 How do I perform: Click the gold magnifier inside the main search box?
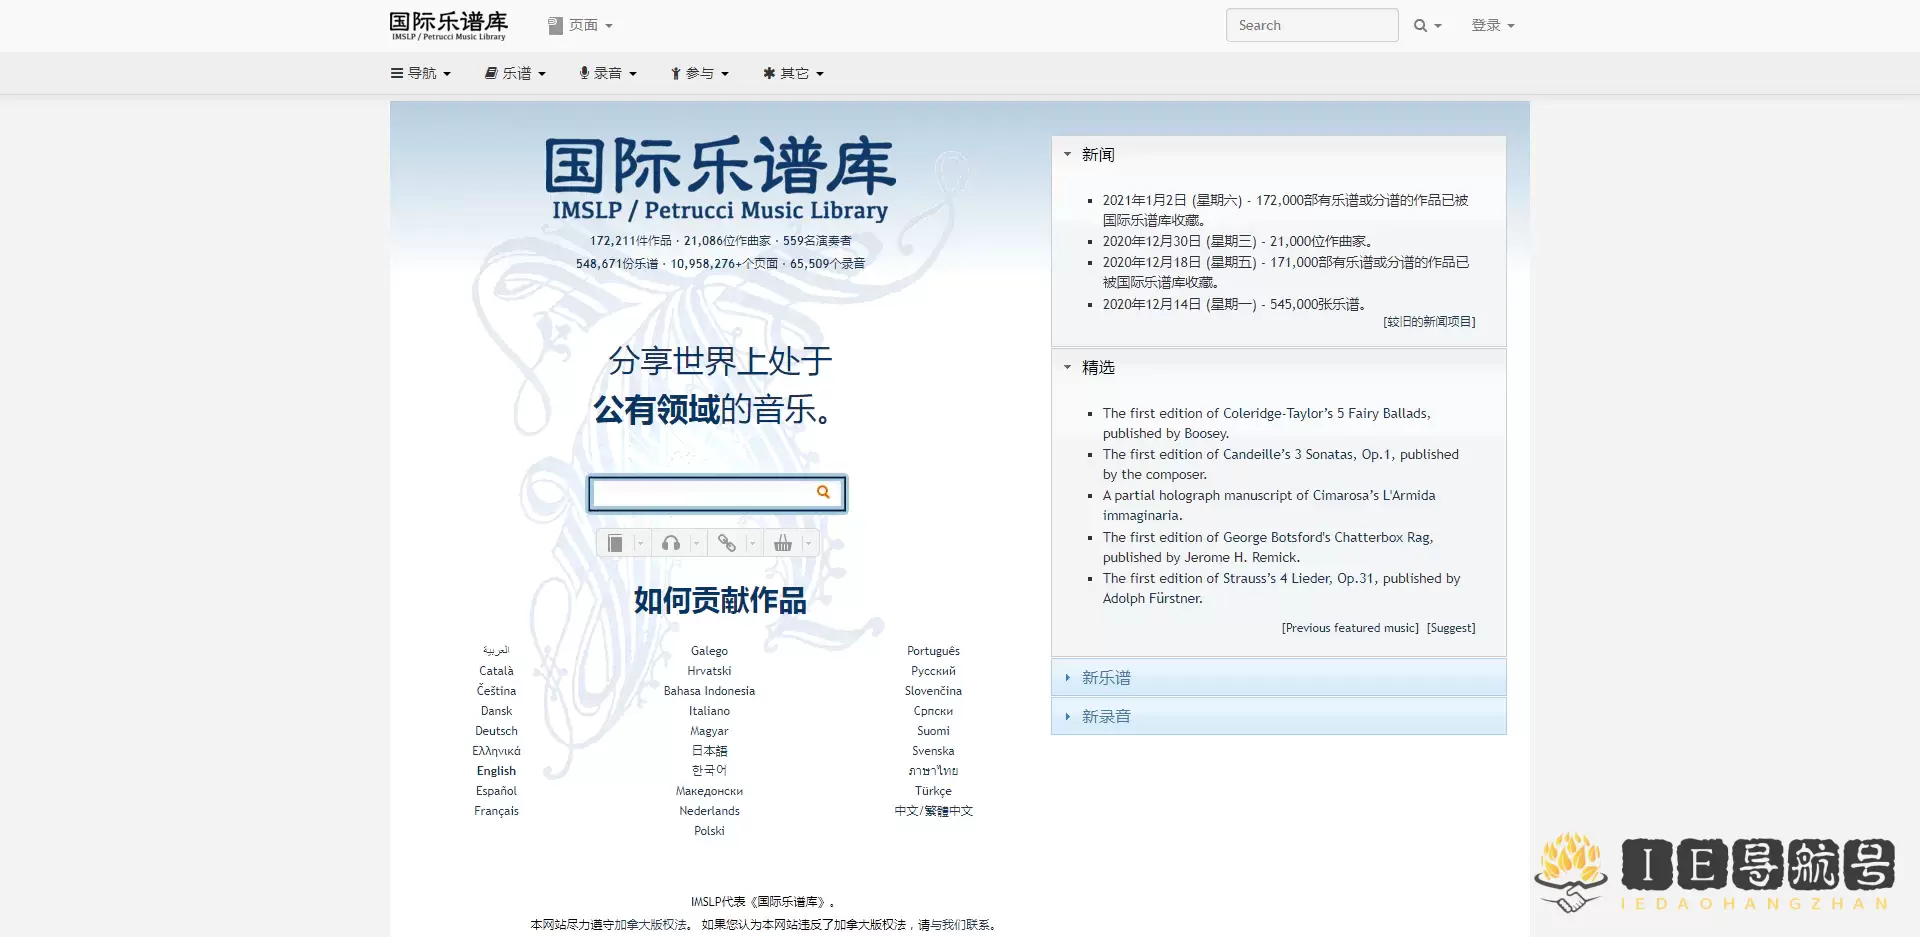point(823,492)
